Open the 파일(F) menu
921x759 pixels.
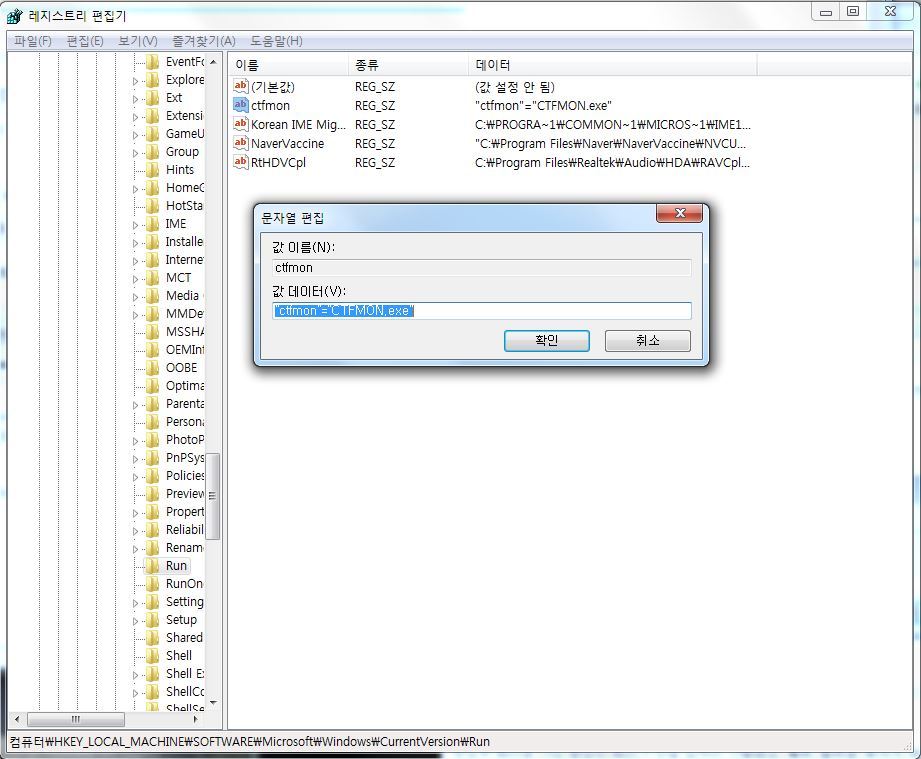[x=33, y=41]
